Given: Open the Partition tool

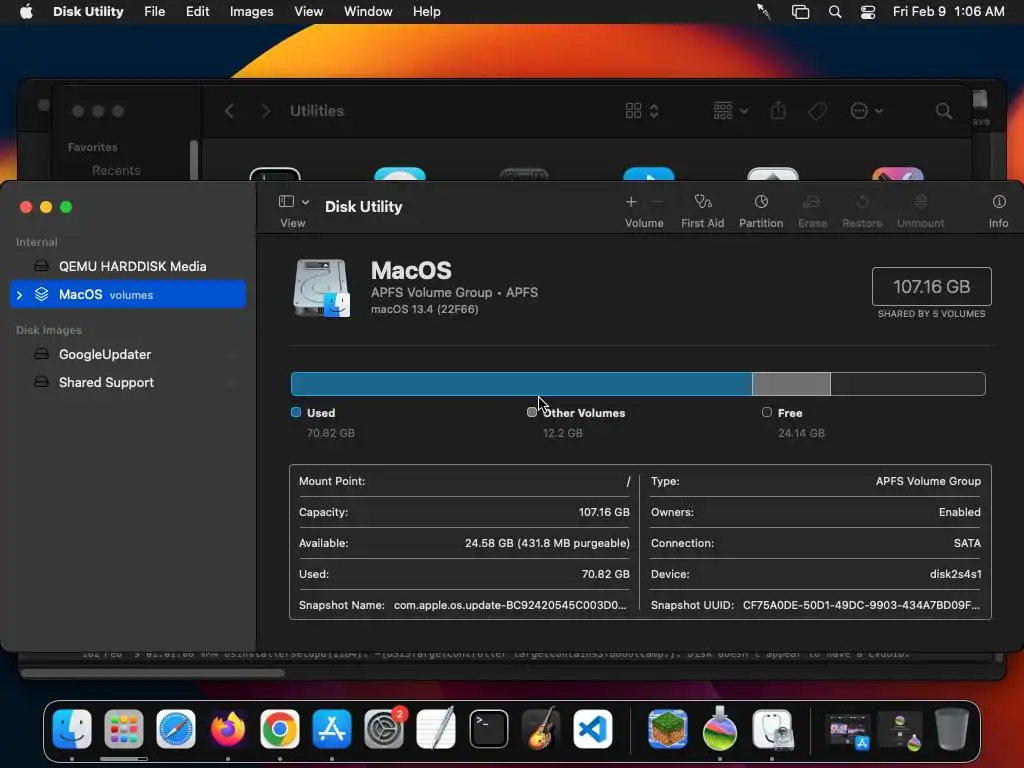Looking at the screenshot, I should (761, 211).
